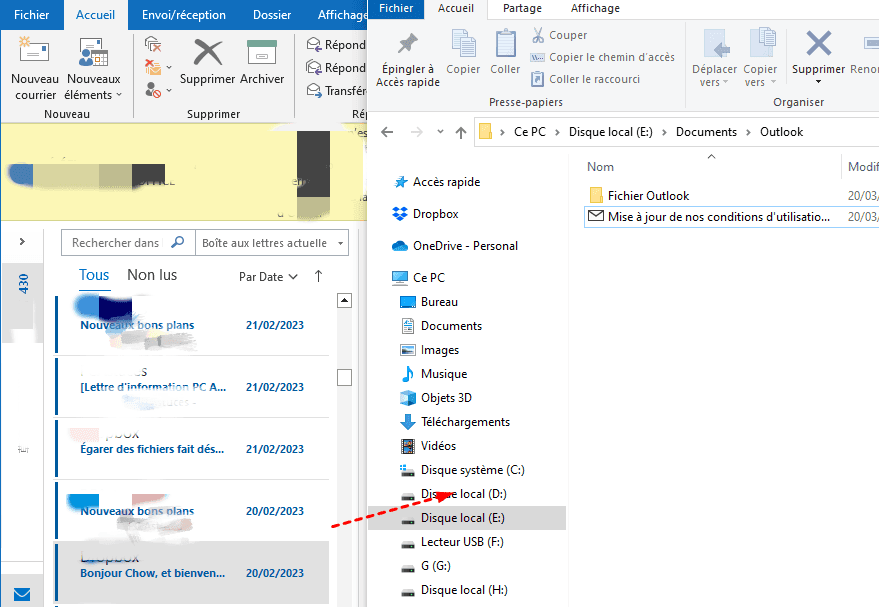Select Disque local (D:) in the tree
Viewport: 879px width, 607px height.
tap(463, 494)
